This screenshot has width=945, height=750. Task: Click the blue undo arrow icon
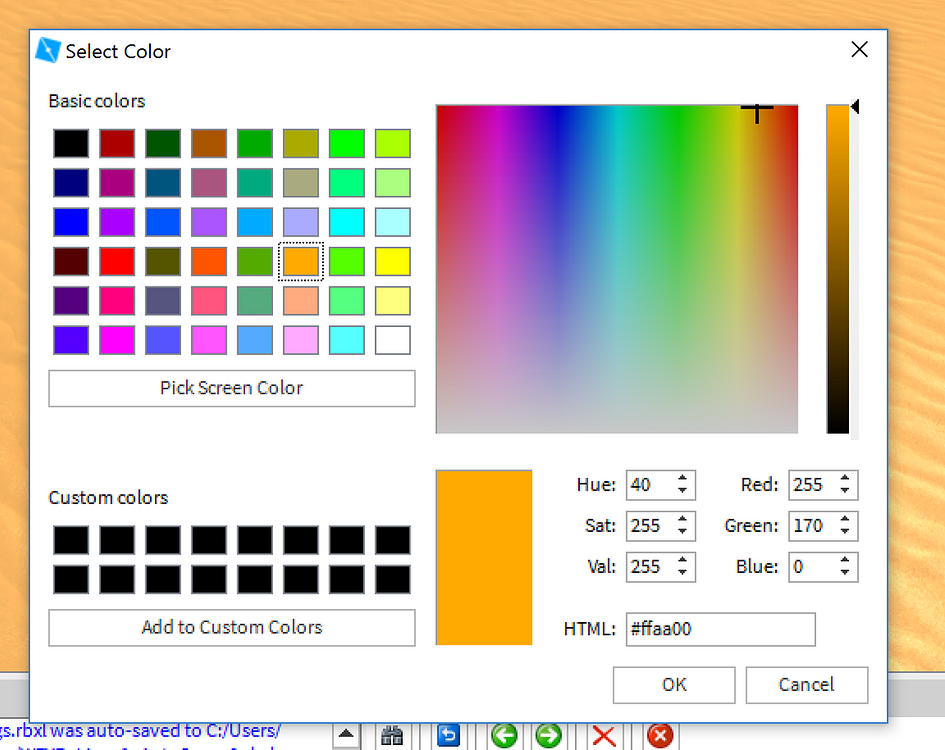(x=448, y=734)
